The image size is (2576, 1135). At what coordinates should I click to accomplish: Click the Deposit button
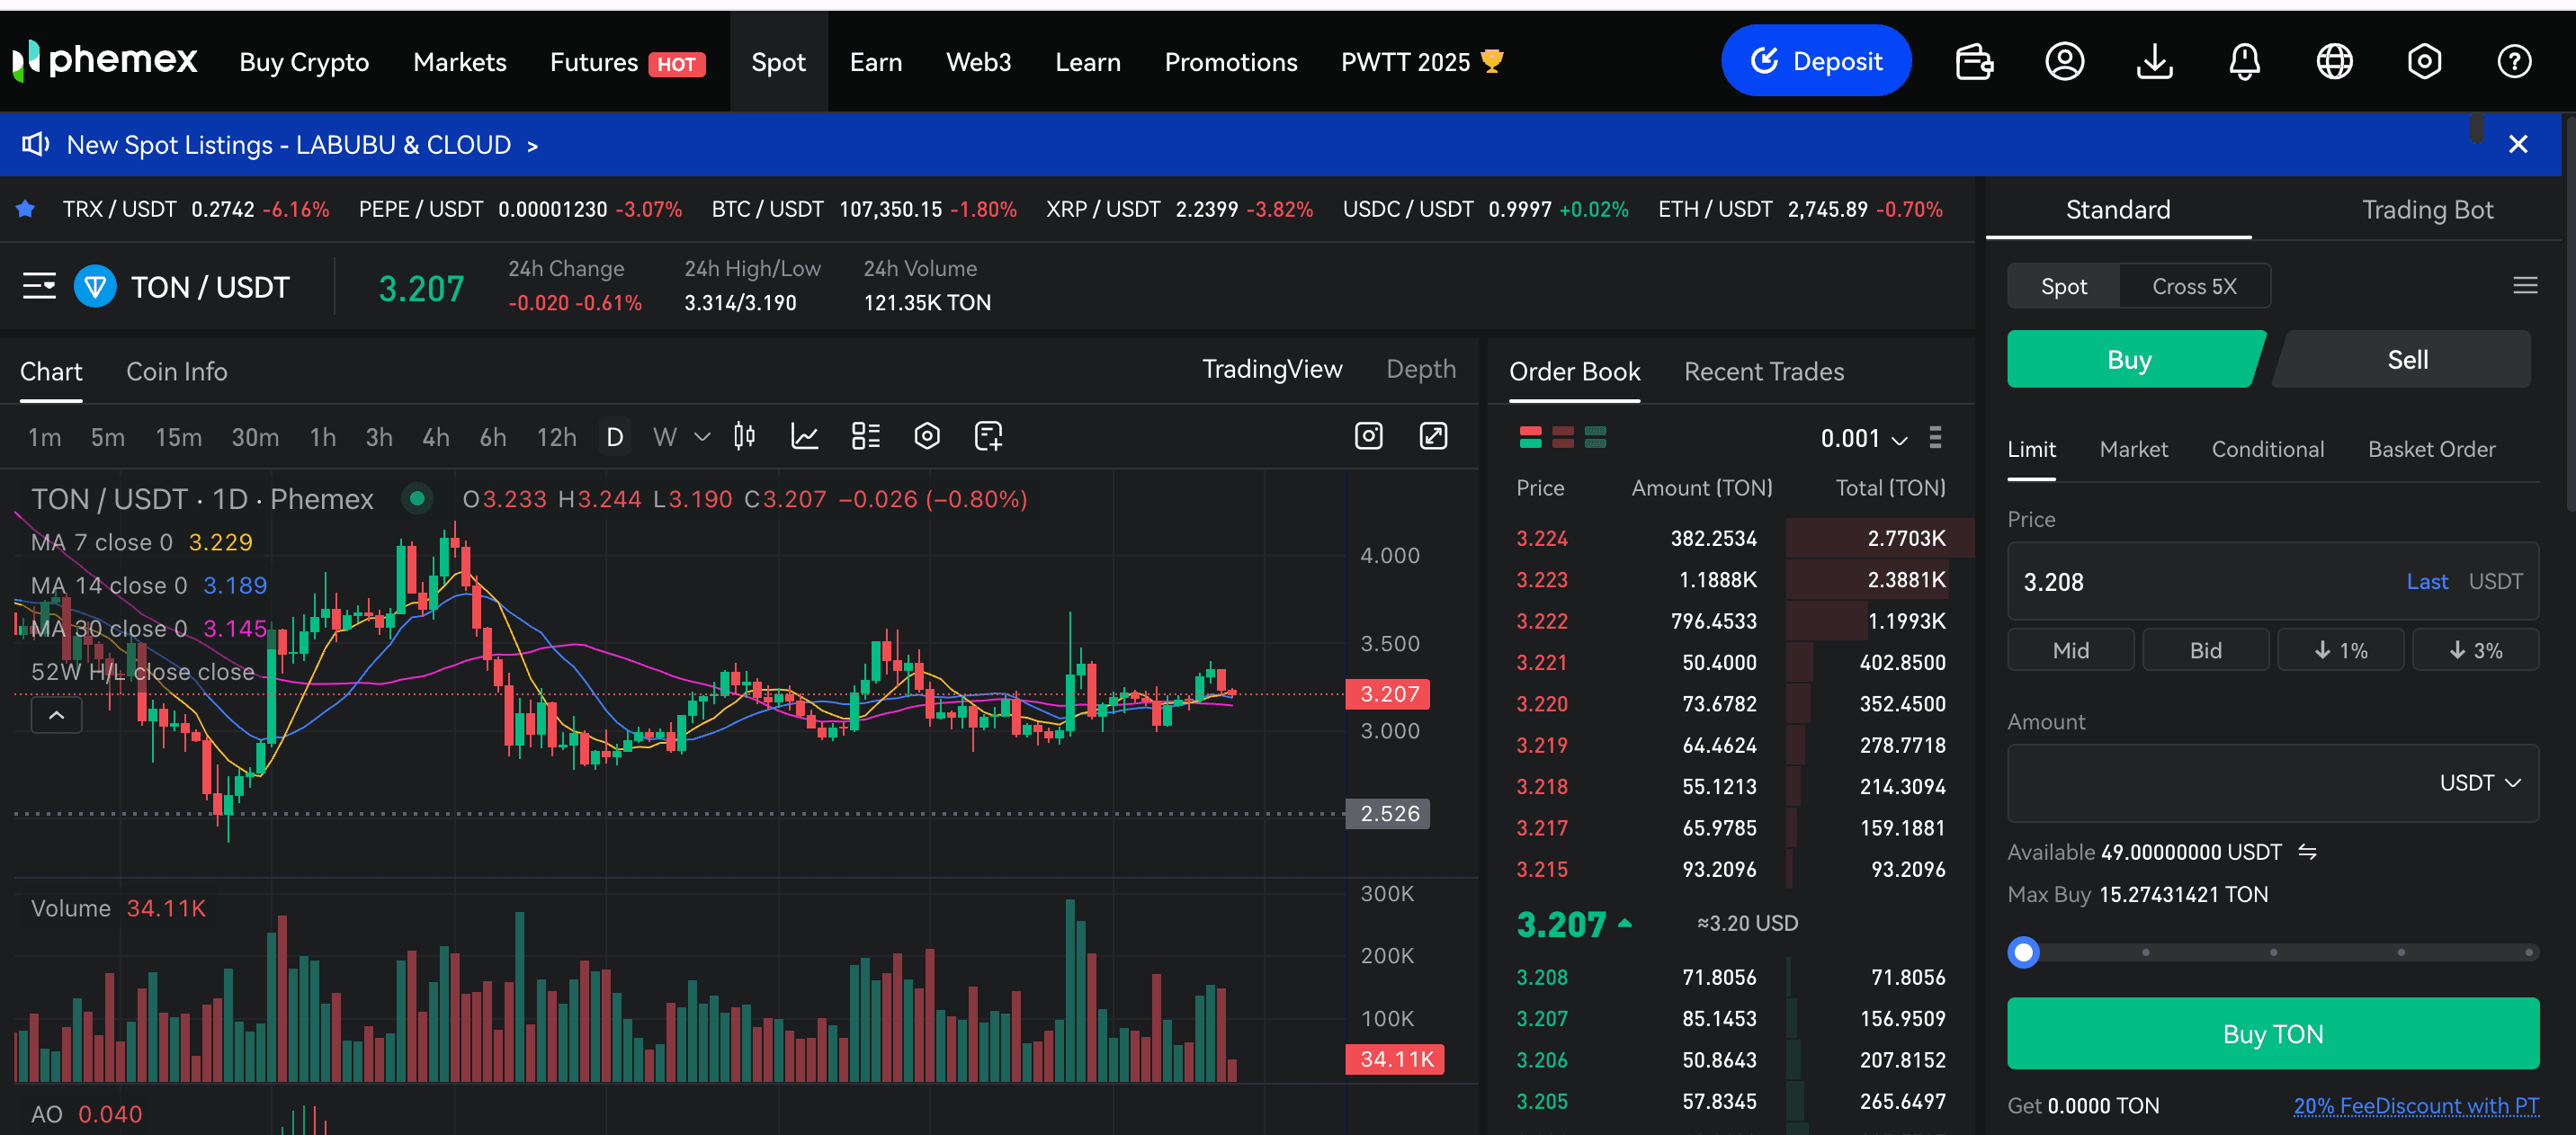pyautogui.click(x=1816, y=61)
